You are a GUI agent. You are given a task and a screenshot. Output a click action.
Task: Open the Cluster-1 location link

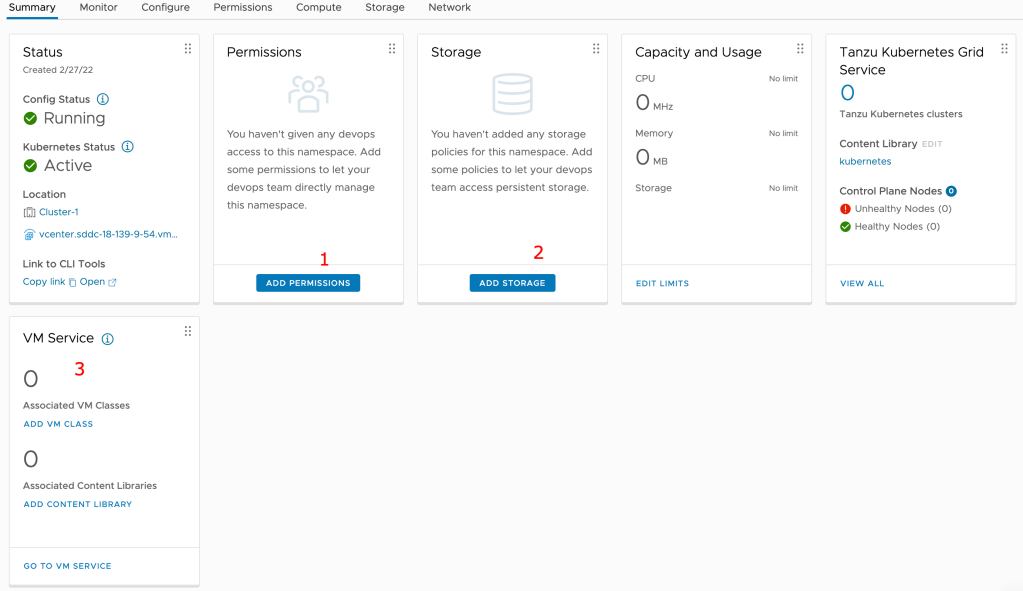58,212
